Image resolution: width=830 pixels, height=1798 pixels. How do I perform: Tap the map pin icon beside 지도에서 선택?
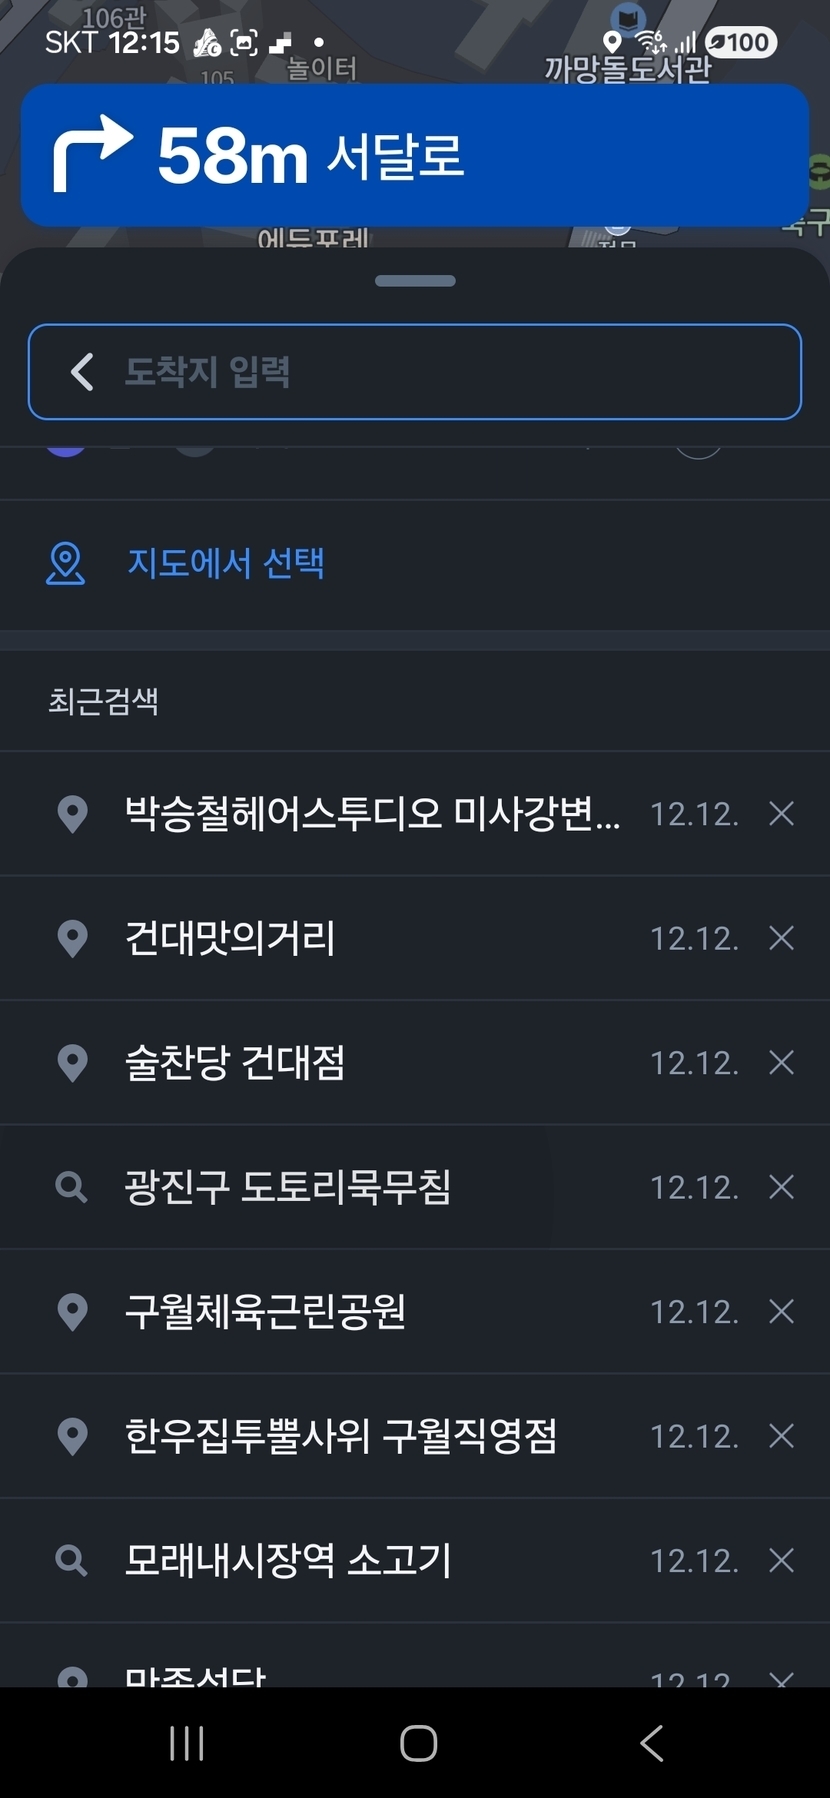pyautogui.click(x=66, y=563)
